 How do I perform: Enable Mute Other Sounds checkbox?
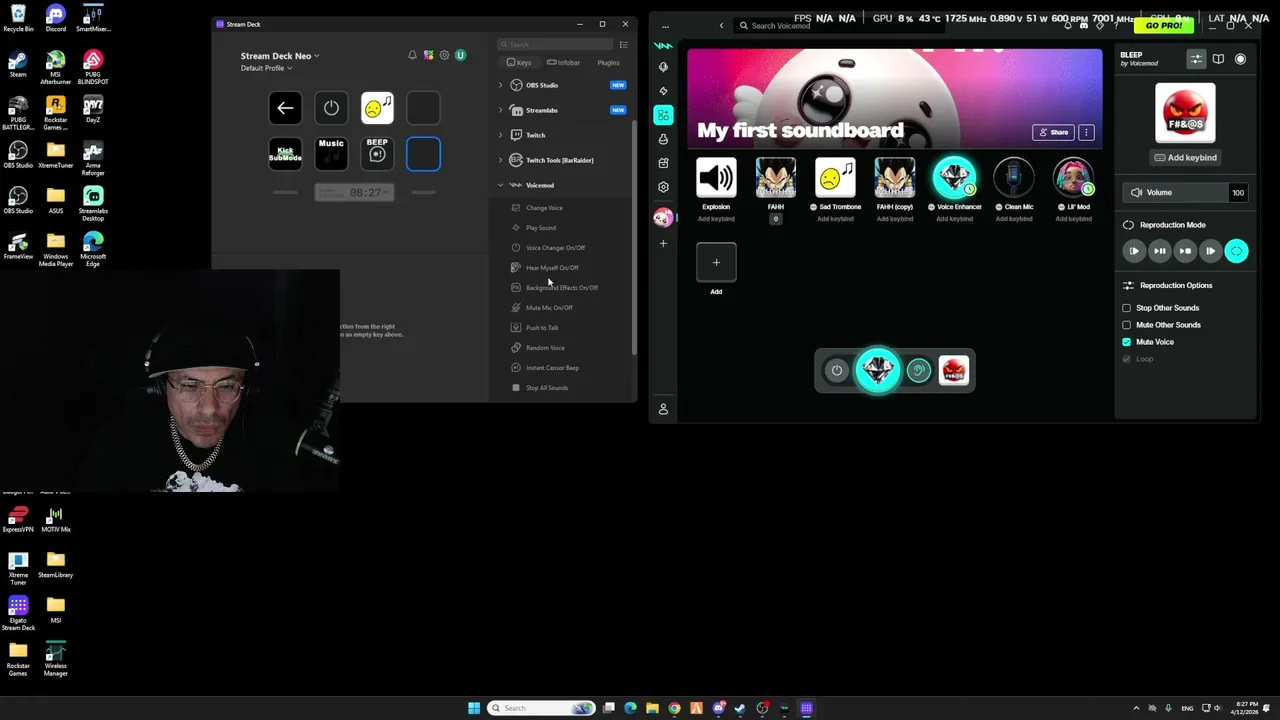(x=1127, y=325)
